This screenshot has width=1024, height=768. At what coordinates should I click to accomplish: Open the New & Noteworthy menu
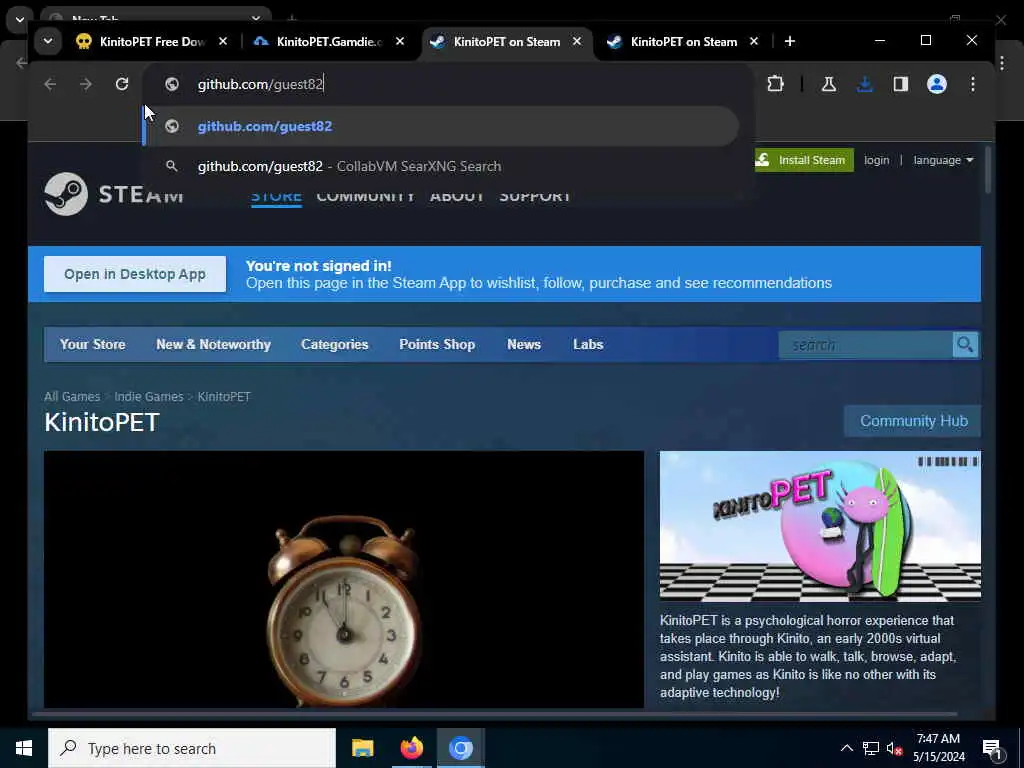coord(214,344)
